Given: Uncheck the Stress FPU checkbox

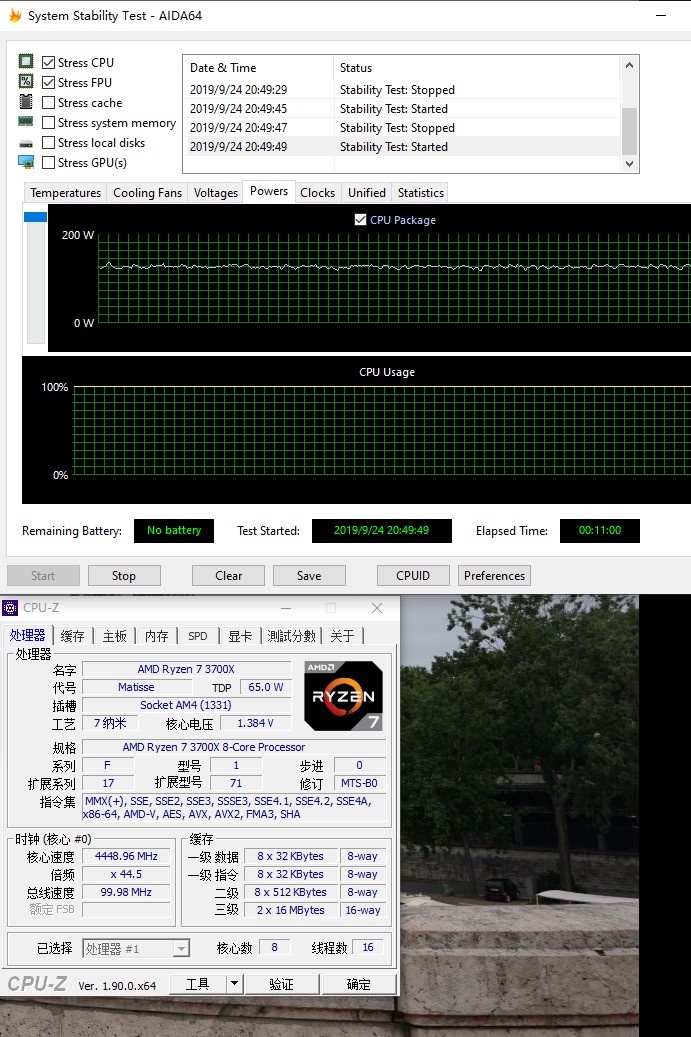Looking at the screenshot, I should coord(48,83).
